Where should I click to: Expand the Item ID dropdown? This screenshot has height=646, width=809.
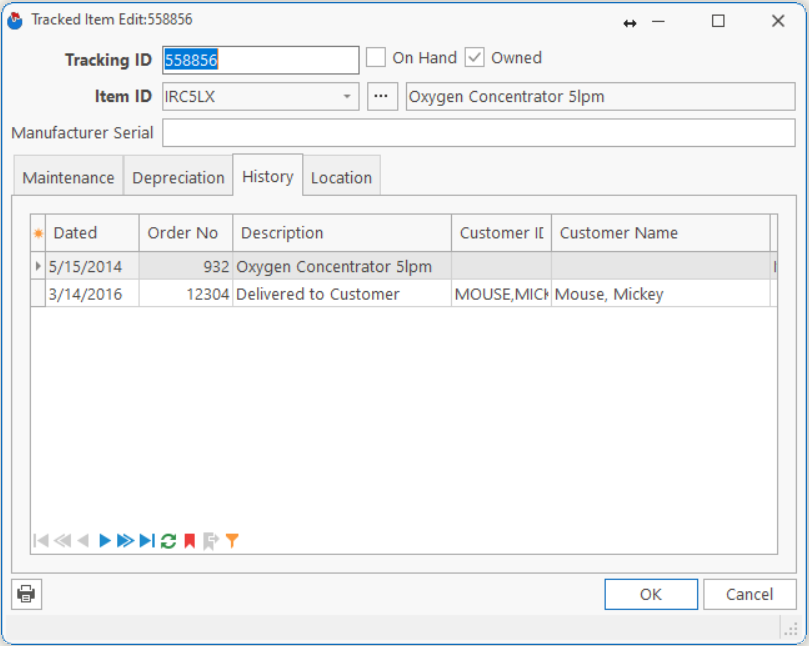347,97
